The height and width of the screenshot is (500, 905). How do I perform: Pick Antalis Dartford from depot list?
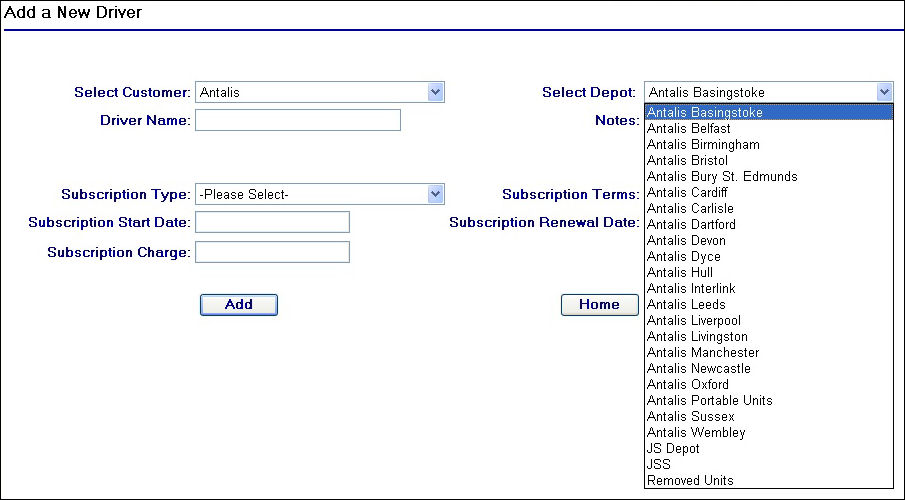coord(769,224)
